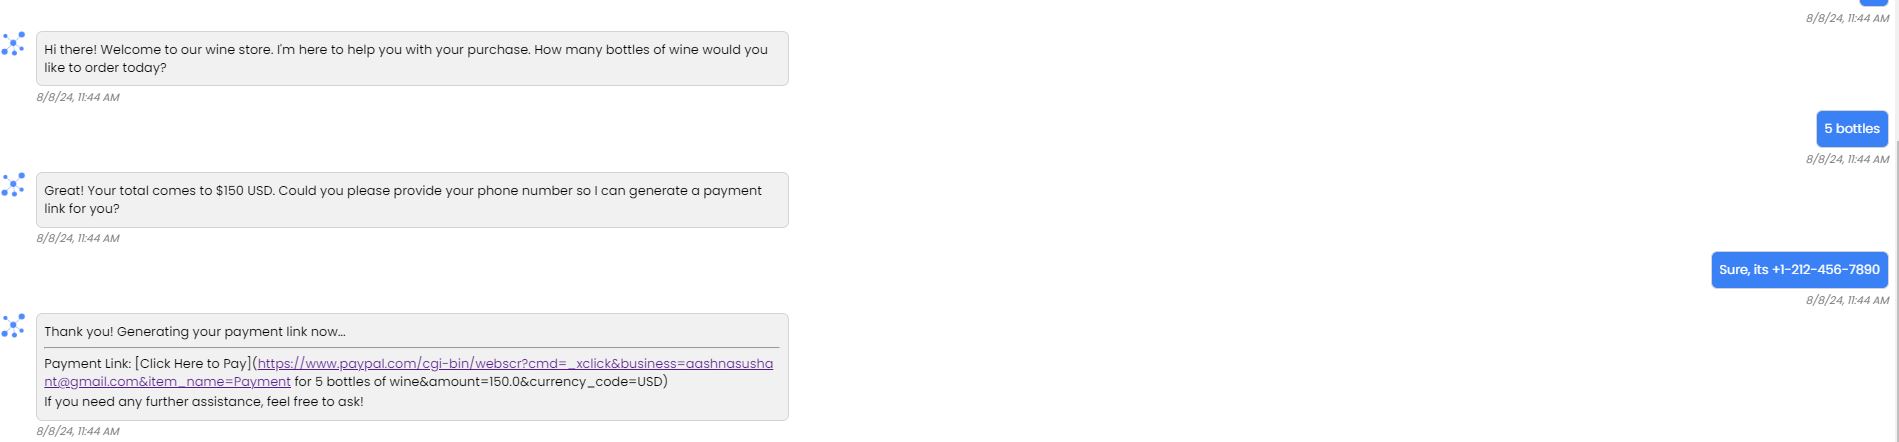Click the bot avatar beside the $150 total message
This screenshot has height=442, width=1899.
point(13,185)
